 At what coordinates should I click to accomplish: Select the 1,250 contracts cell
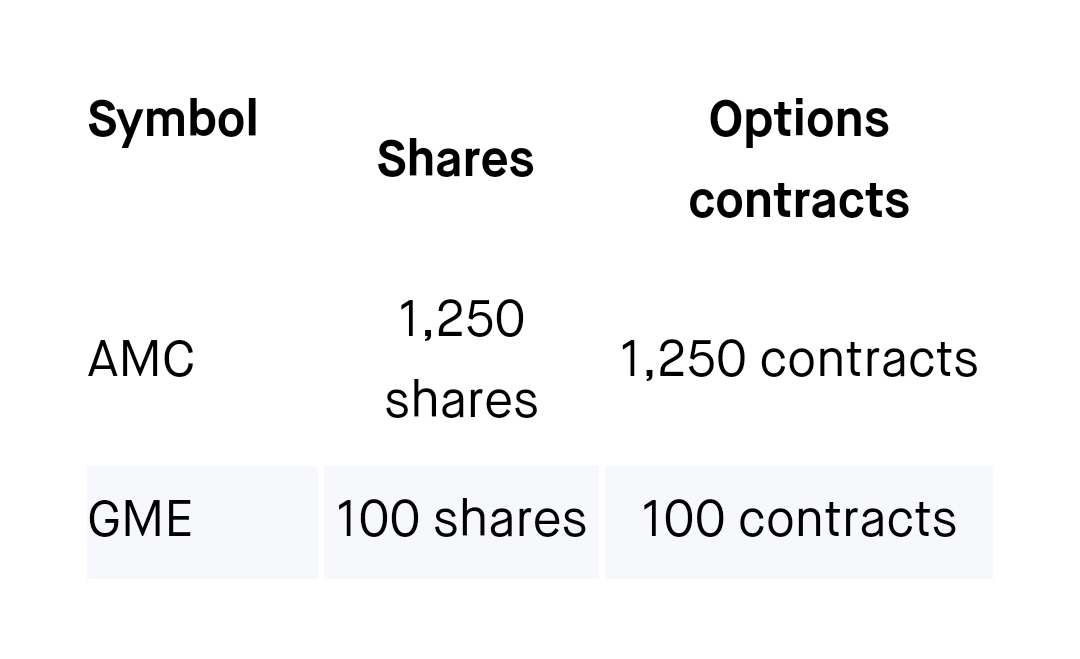point(799,359)
